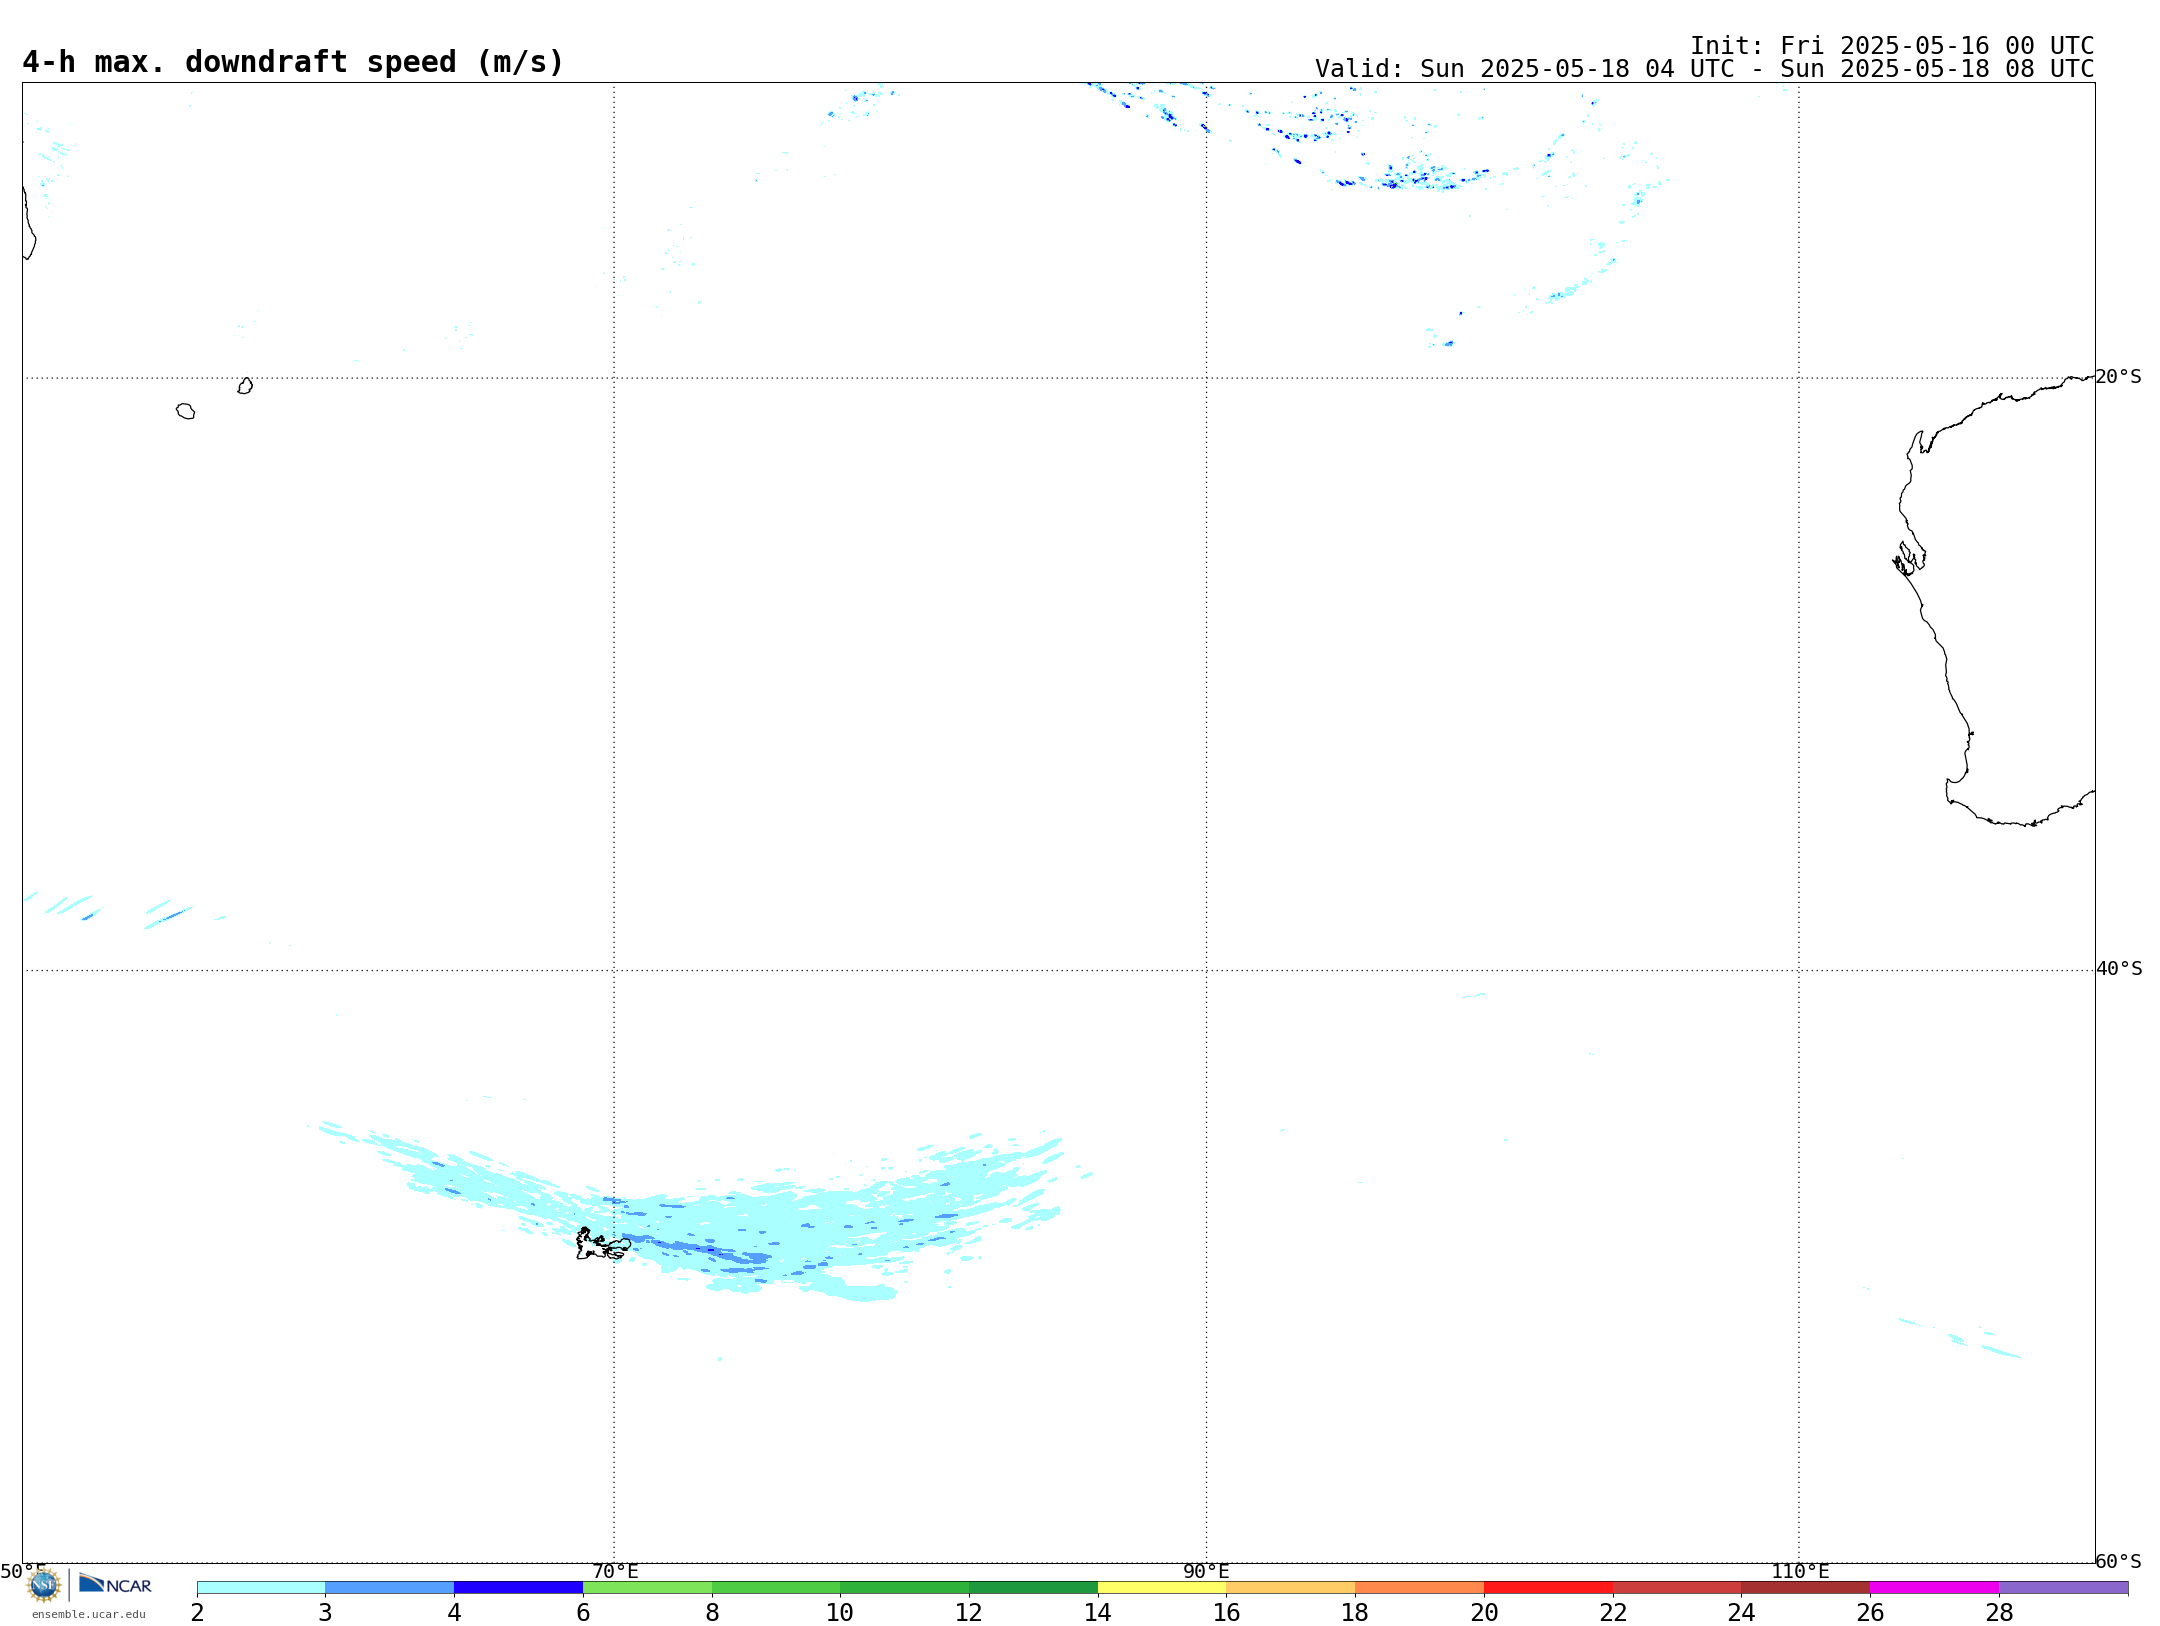Select the medium blue 3-4 m/s swatch

(390, 1588)
